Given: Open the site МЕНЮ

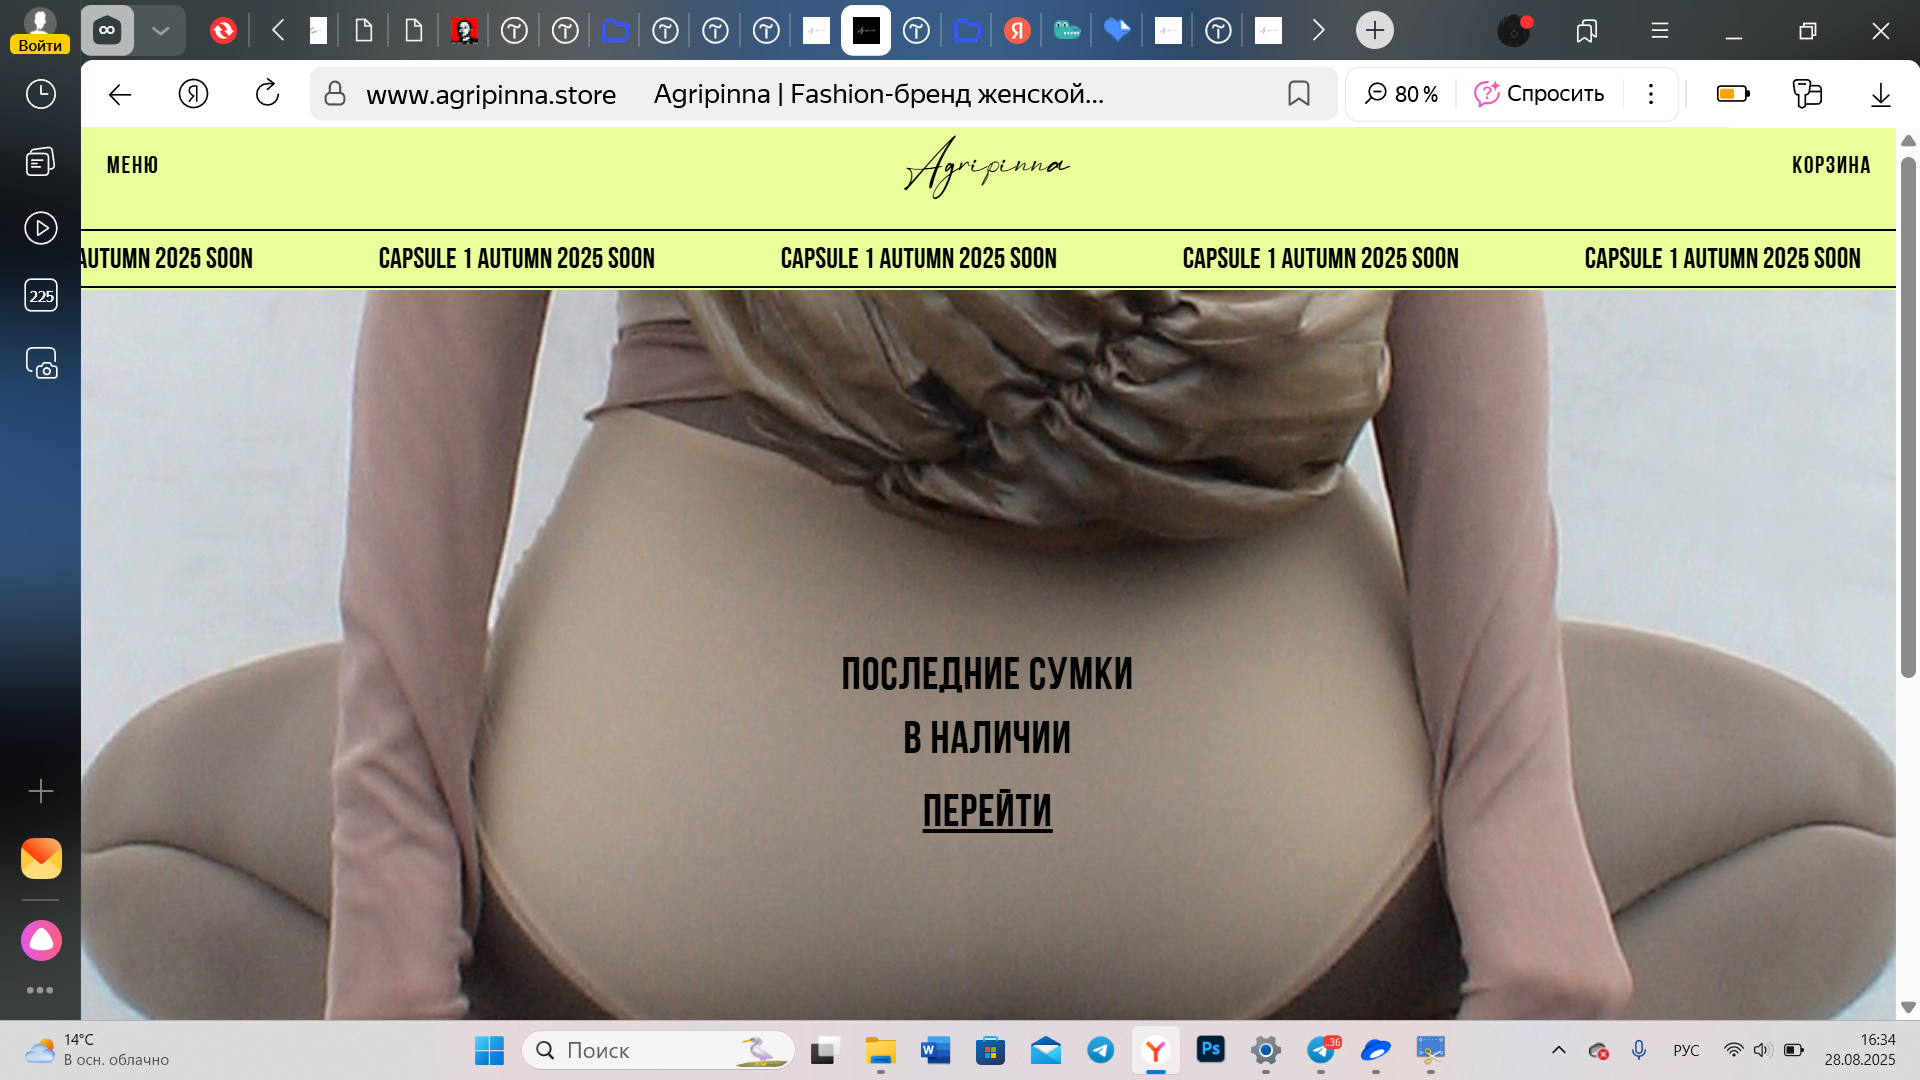Looking at the screenshot, I should click(132, 165).
